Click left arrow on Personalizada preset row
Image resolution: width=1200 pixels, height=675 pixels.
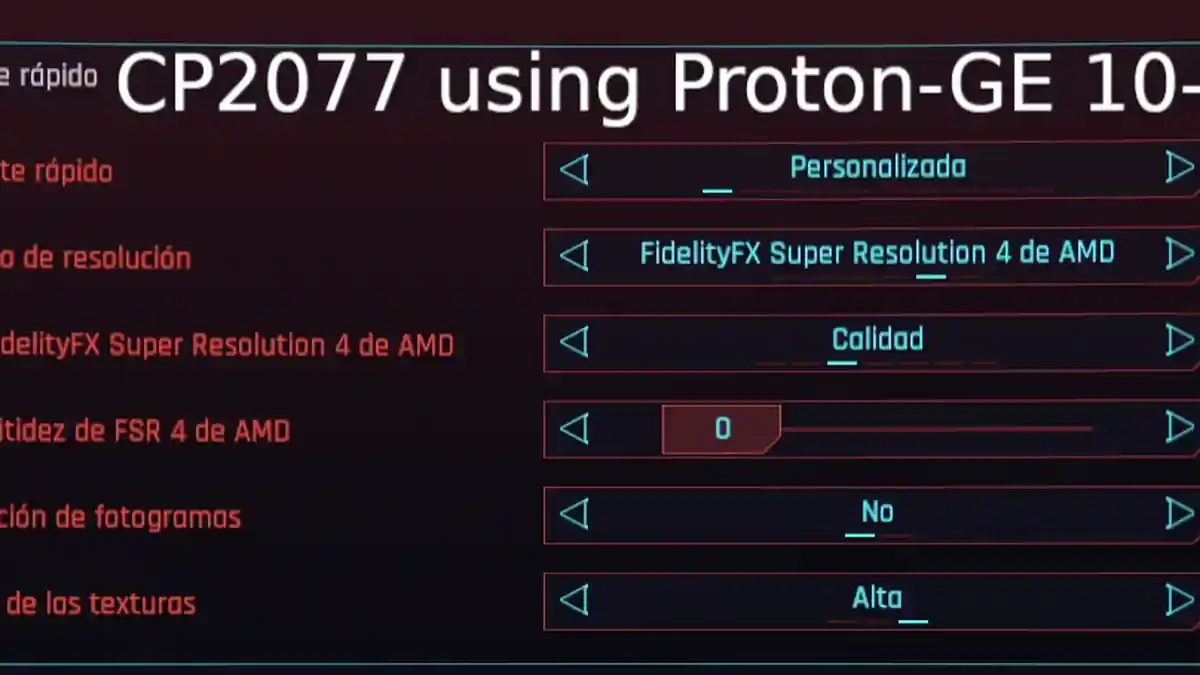[574, 170]
